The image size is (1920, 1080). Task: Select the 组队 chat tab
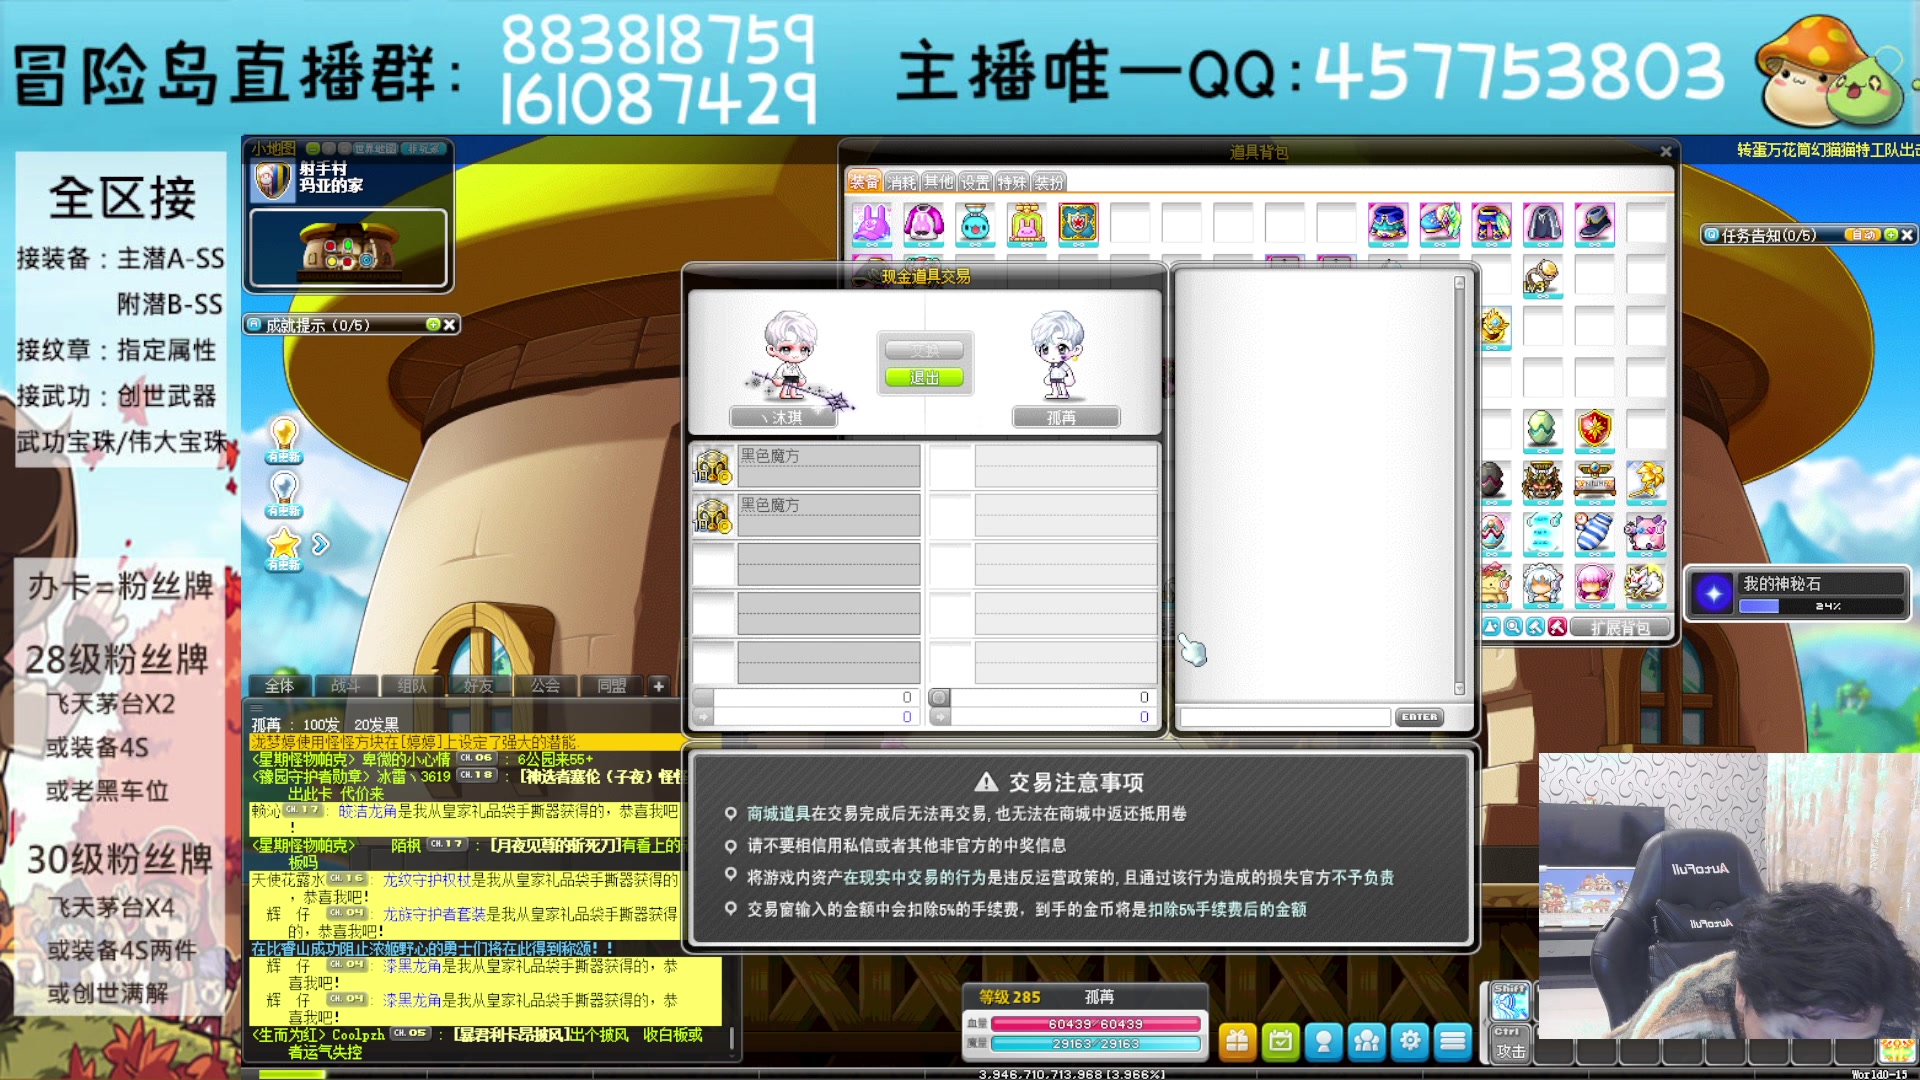tap(412, 686)
